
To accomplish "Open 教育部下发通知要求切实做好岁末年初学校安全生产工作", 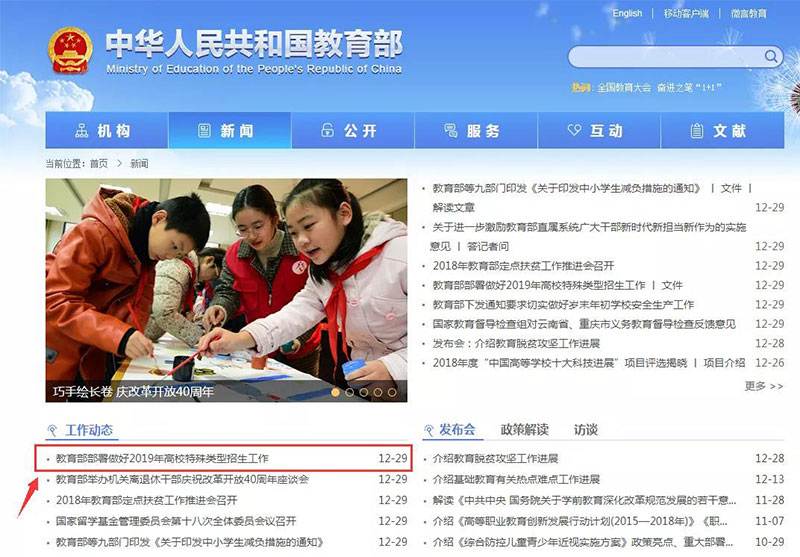I will [x=563, y=305].
